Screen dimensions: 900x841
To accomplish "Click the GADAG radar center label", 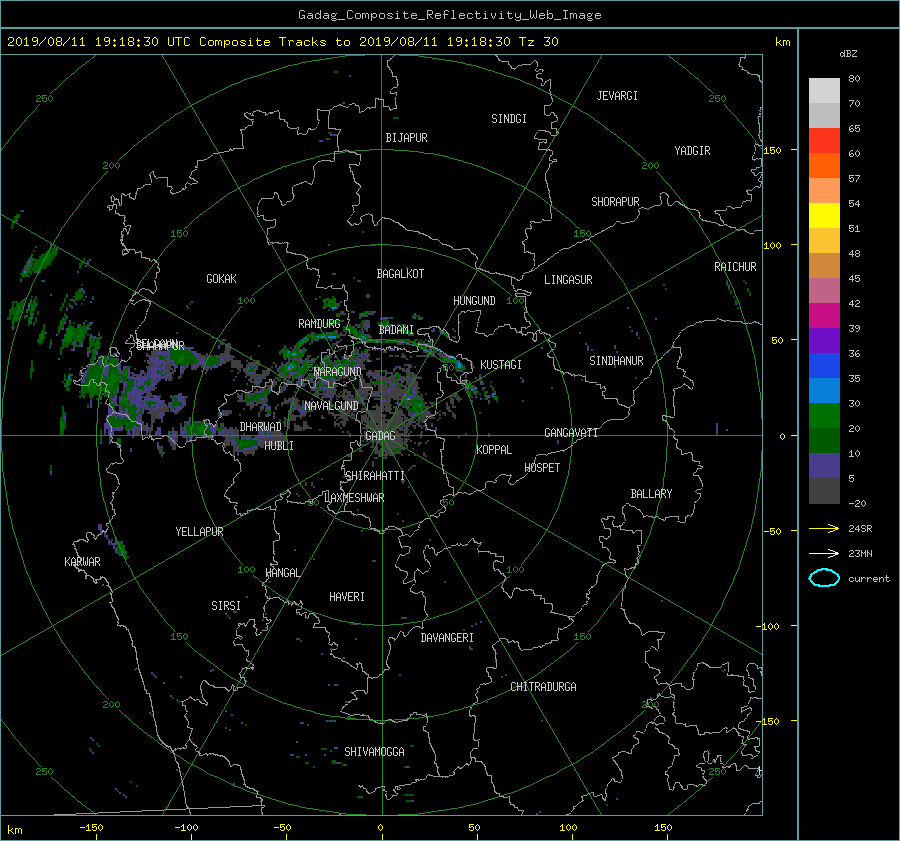I will tap(380, 436).
